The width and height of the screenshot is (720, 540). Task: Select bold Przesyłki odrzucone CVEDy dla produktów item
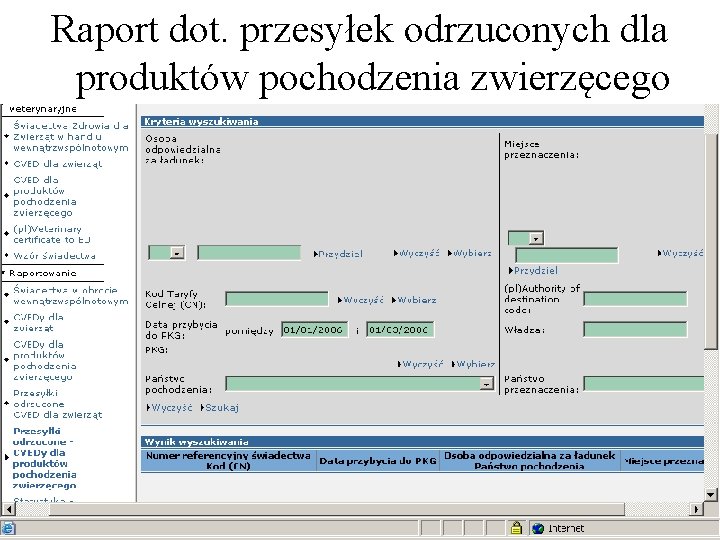pyautogui.click(x=45, y=458)
